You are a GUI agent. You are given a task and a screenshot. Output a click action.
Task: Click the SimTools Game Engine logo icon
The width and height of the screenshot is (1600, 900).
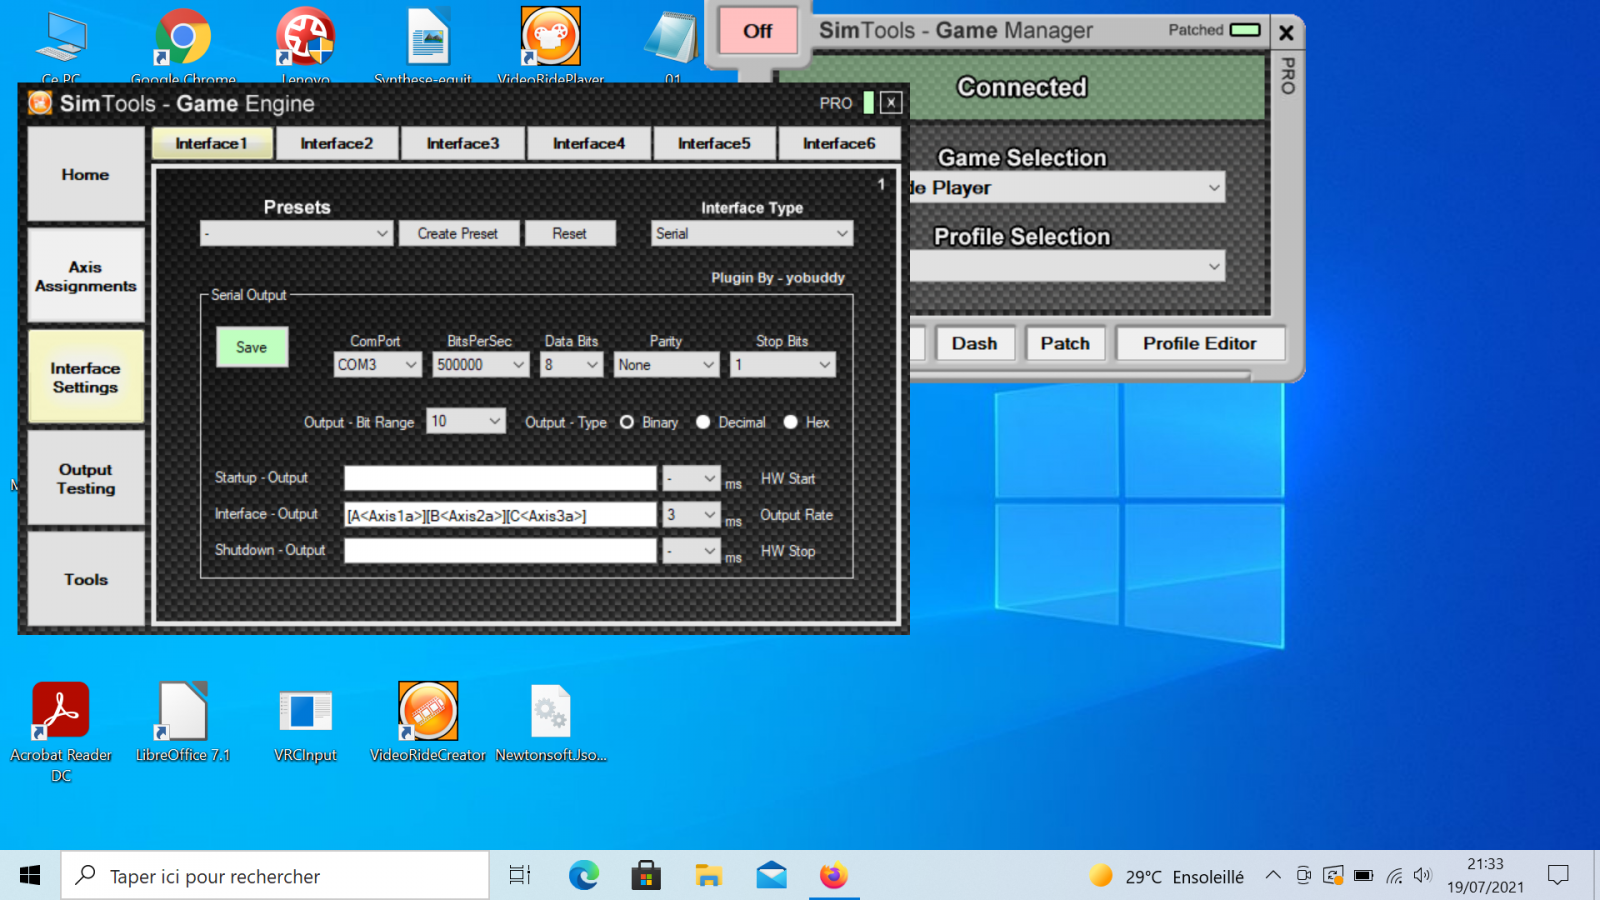pos(40,103)
